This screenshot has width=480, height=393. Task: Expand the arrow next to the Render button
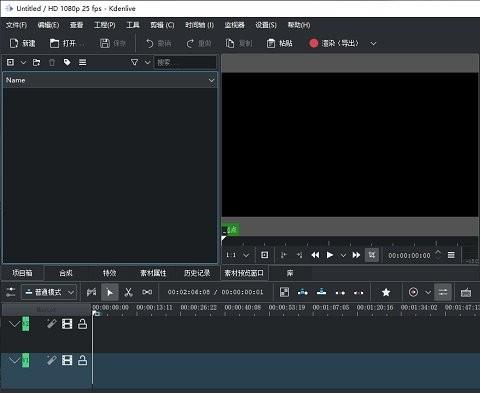[373, 44]
